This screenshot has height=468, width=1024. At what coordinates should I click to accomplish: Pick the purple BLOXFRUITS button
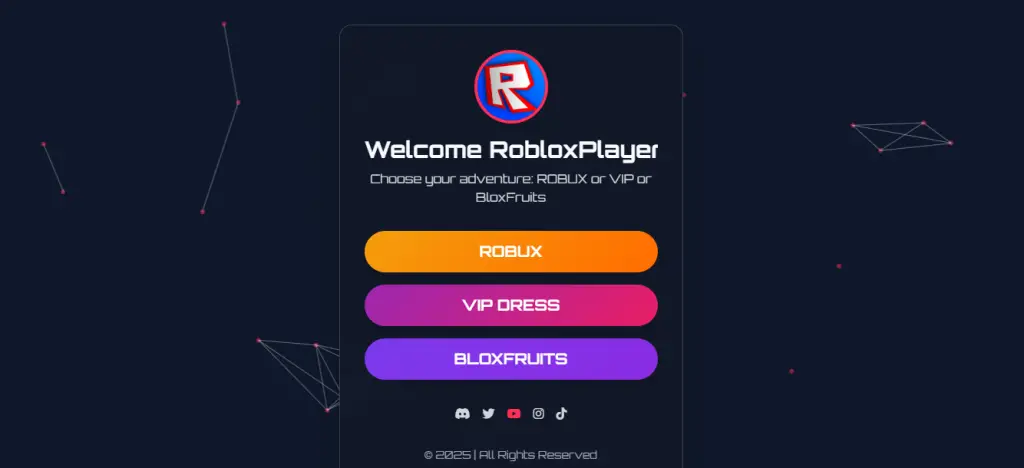click(x=511, y=359)
